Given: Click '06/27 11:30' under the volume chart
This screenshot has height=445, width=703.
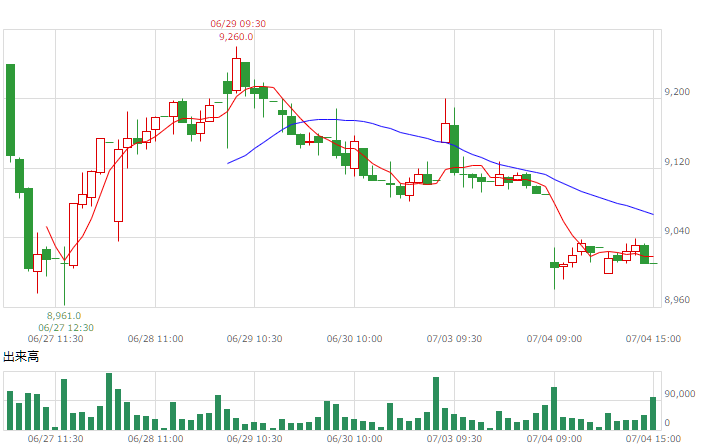Looking at the screenshot, I should click(x=56, y=438).
